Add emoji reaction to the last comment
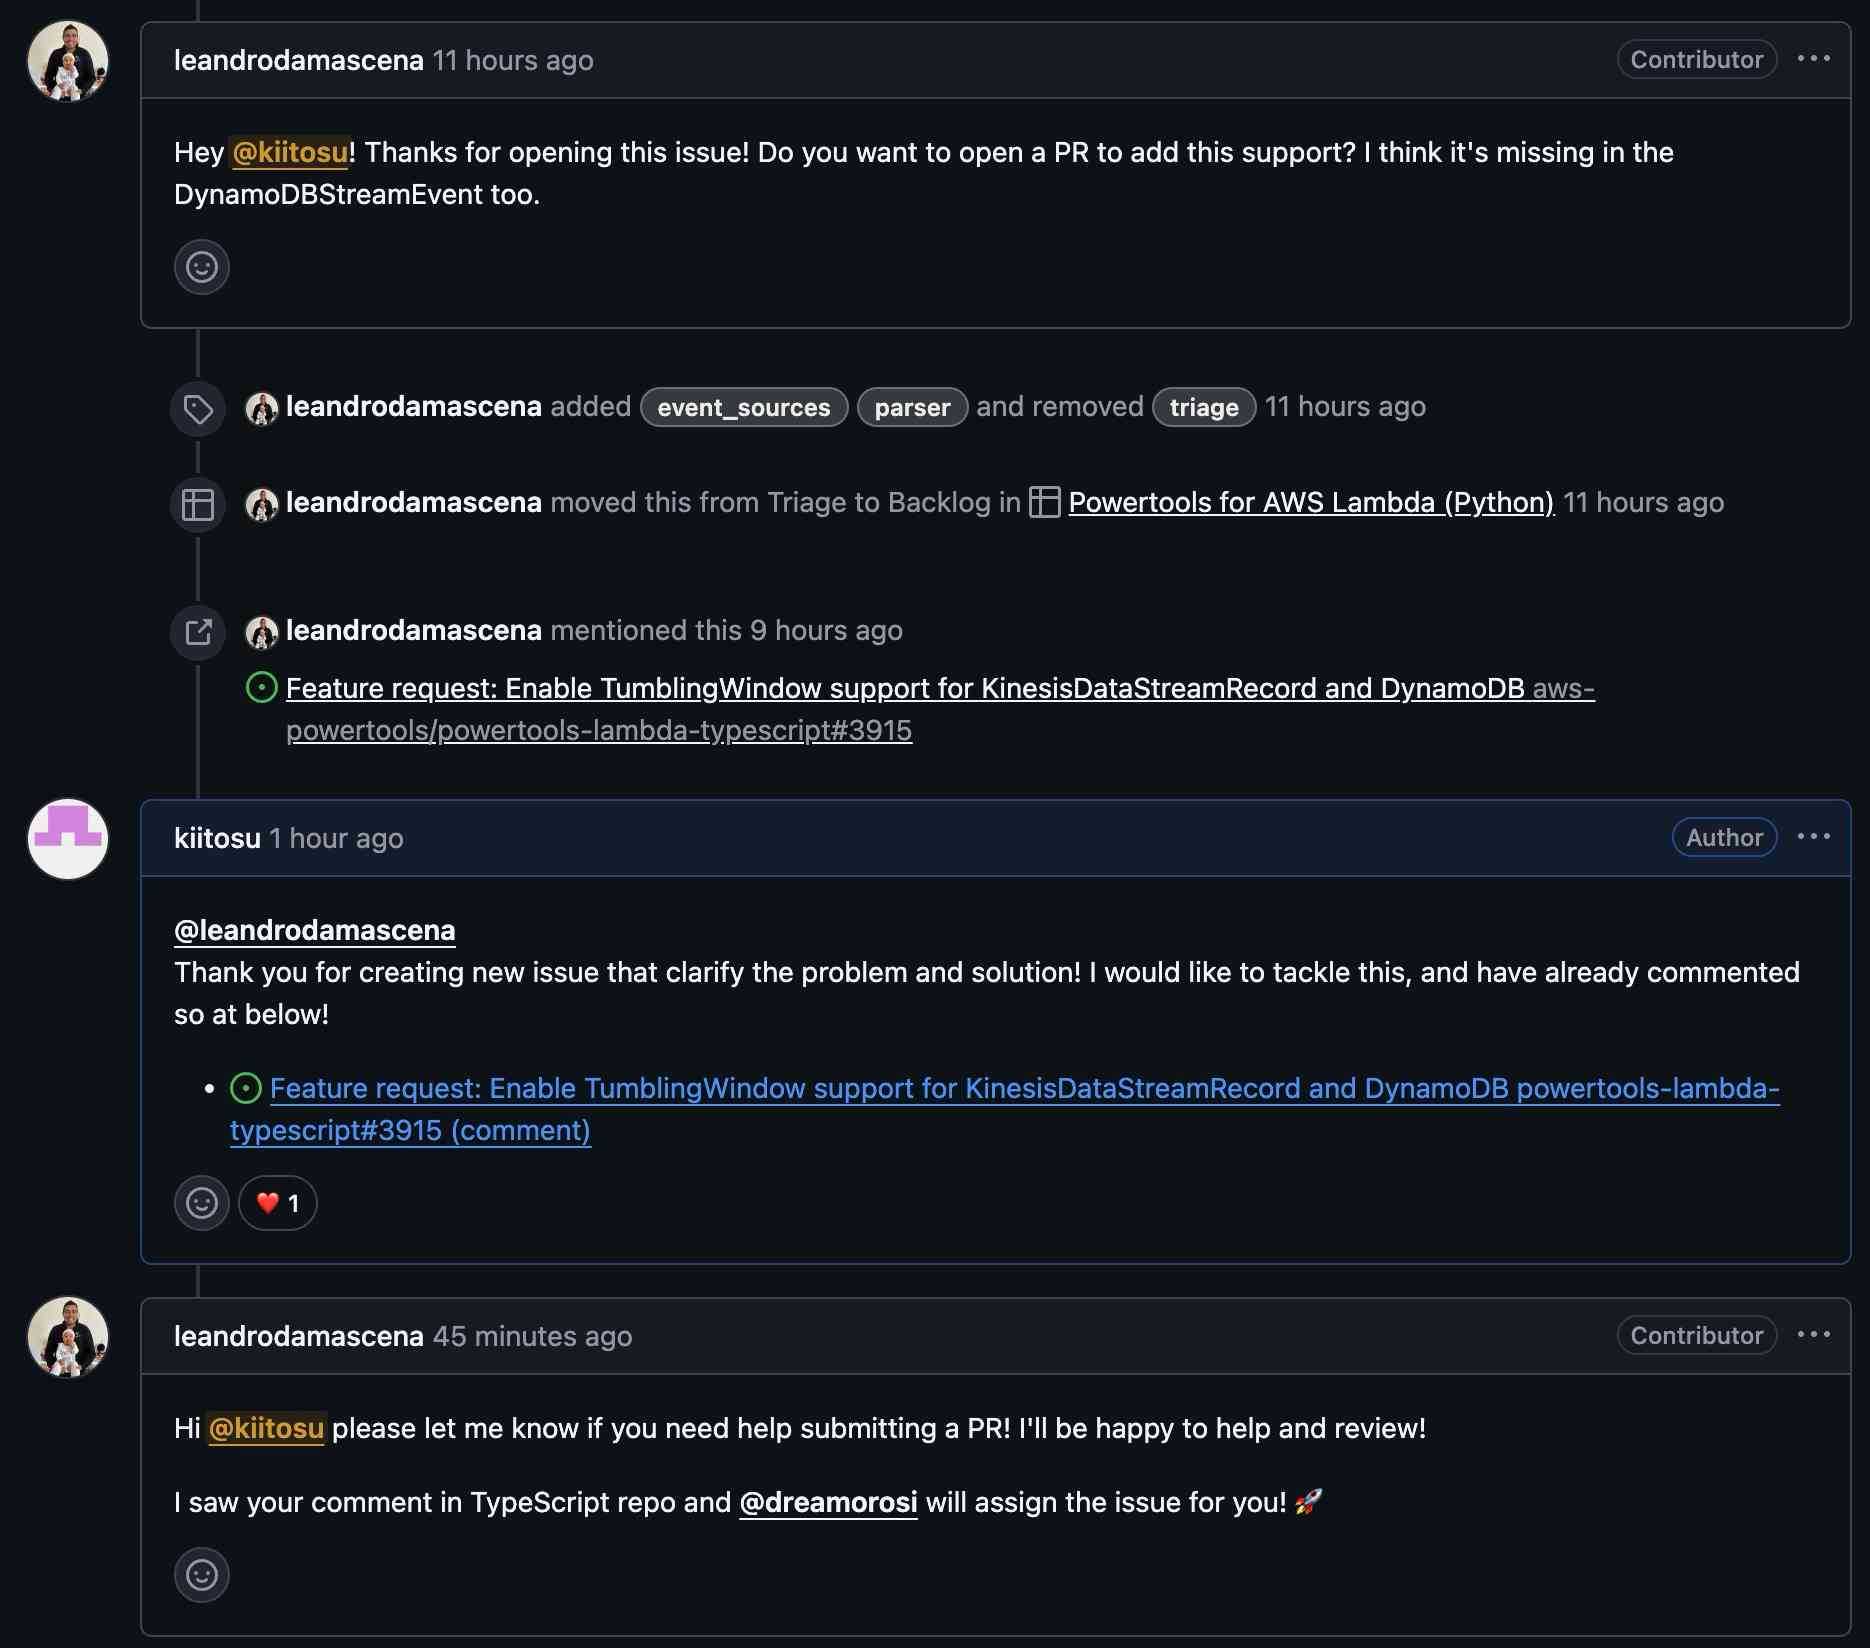The height and width of the screenshot is (1648, 1870). point(202,1575)
